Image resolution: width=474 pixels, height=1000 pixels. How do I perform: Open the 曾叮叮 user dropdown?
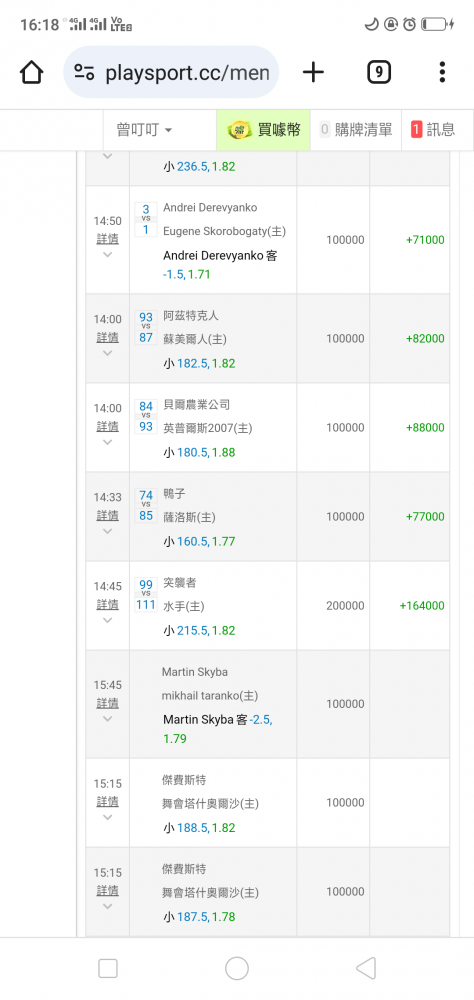pyautogui.click(x=144, y=130)
